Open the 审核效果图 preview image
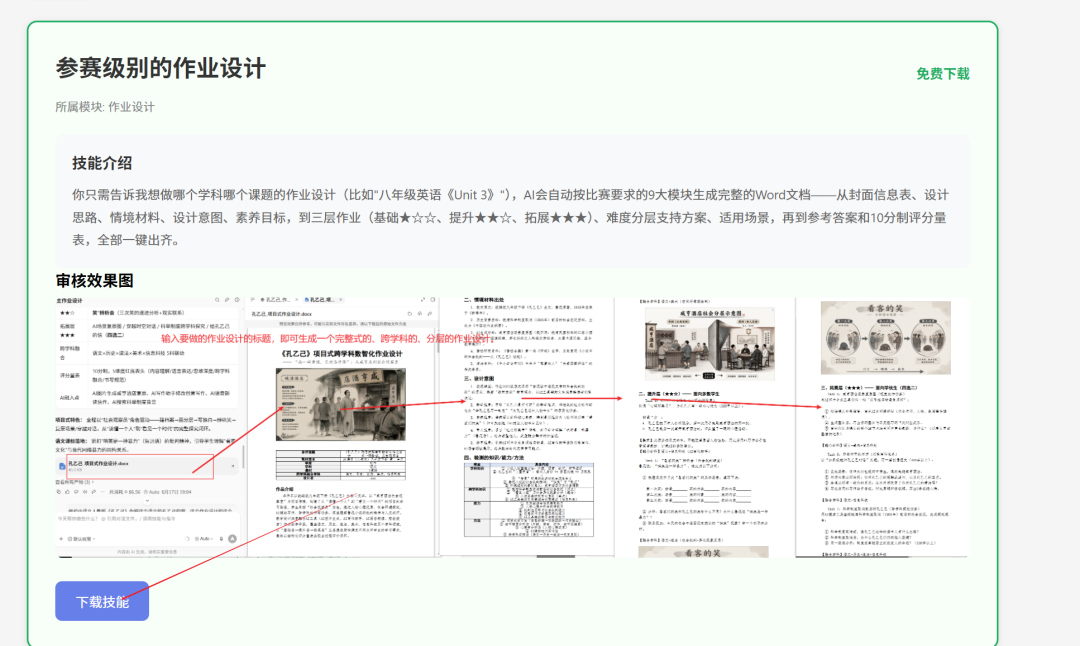Image resolution: width=1080 pixels, height=646 pixels. (x=512, y=427)
